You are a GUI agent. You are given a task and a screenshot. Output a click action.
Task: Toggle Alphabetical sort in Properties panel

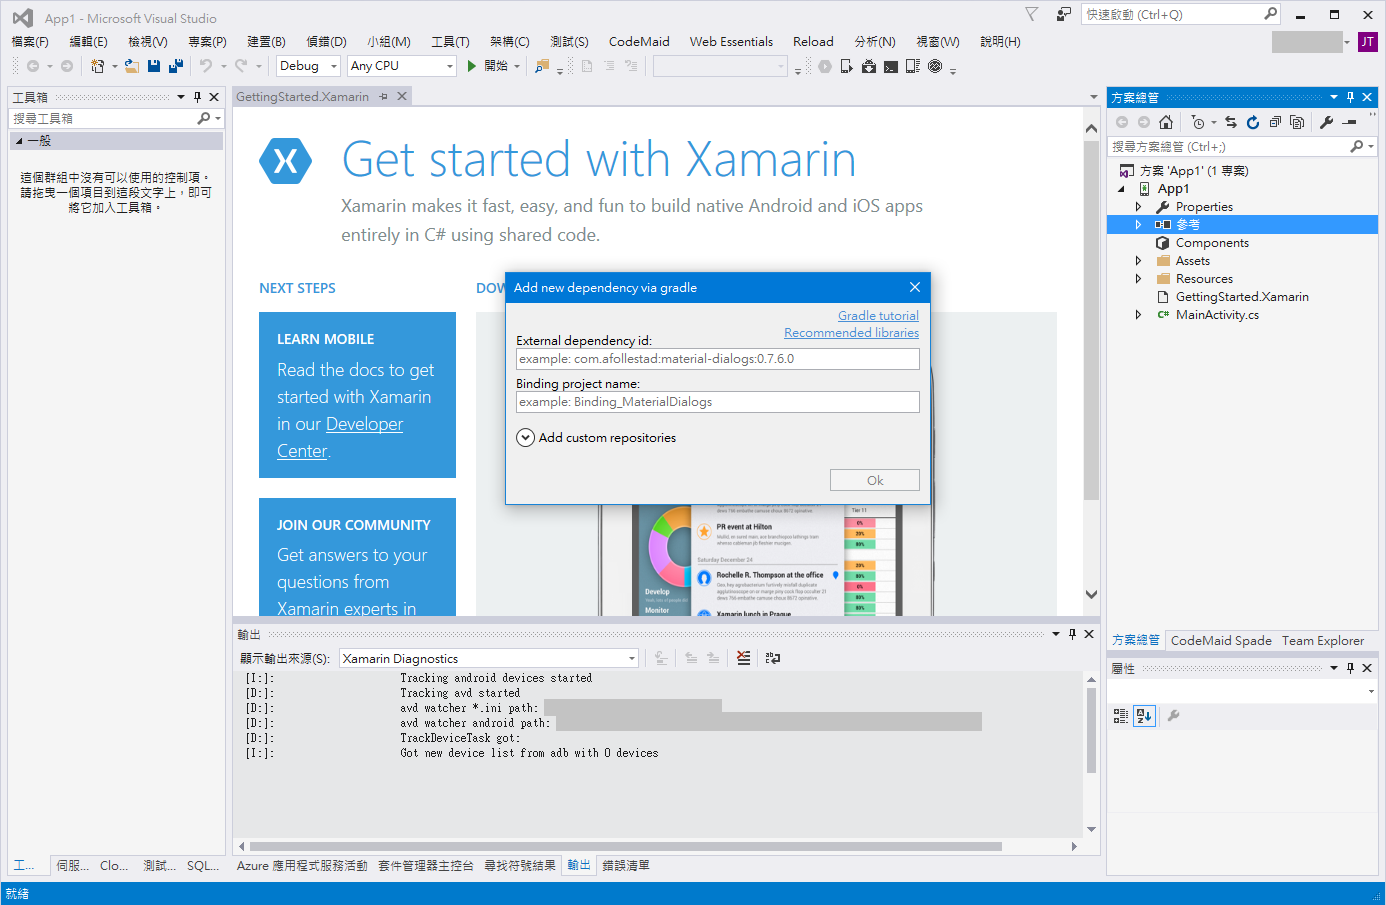click(x=1145, y=716)
